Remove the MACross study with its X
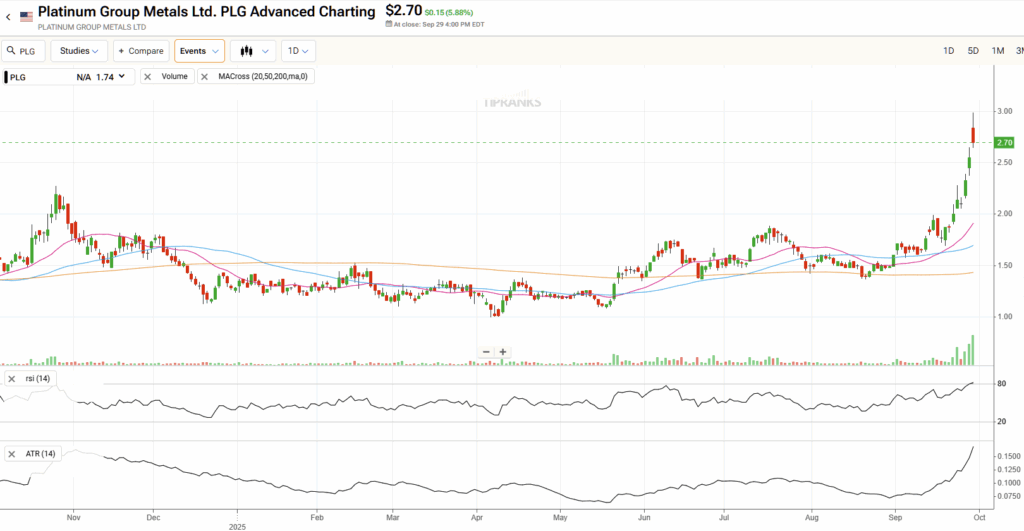Viewport: 1024px width, 531px height. click(206, 76)
